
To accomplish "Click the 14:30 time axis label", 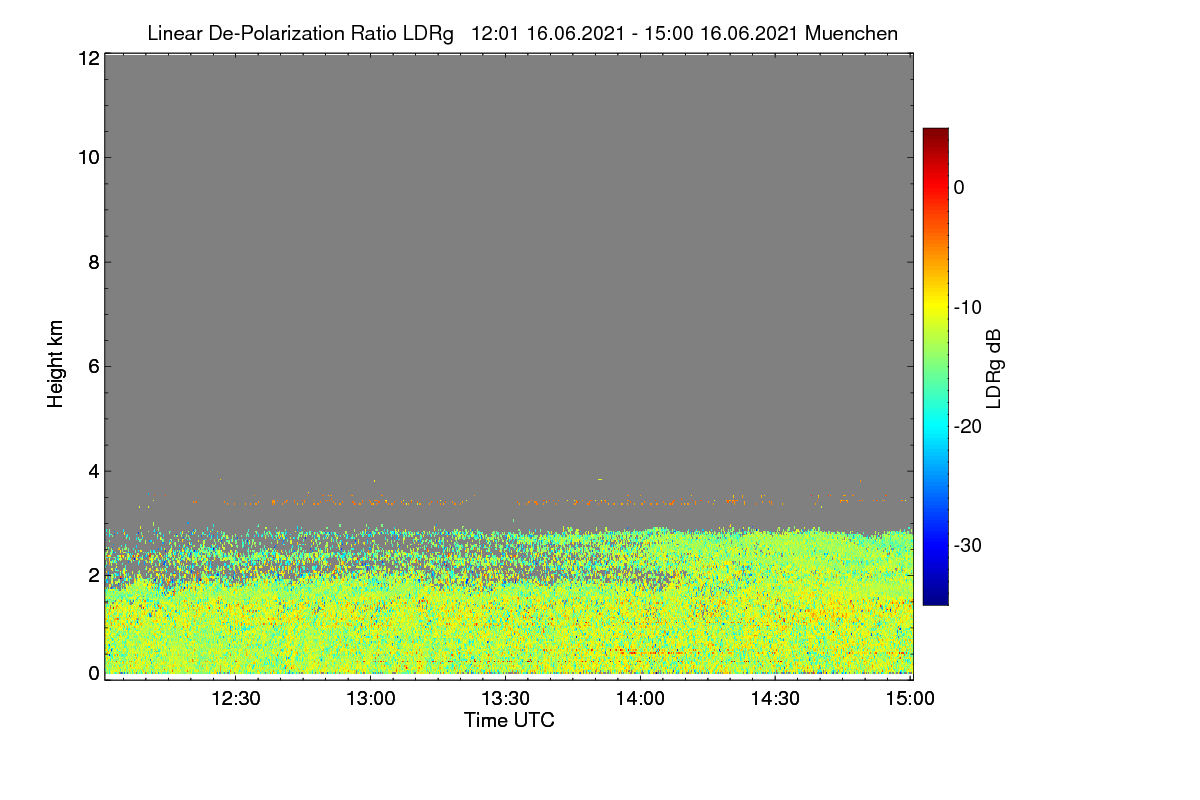I will pyautogui.click(x=776, y=699).
